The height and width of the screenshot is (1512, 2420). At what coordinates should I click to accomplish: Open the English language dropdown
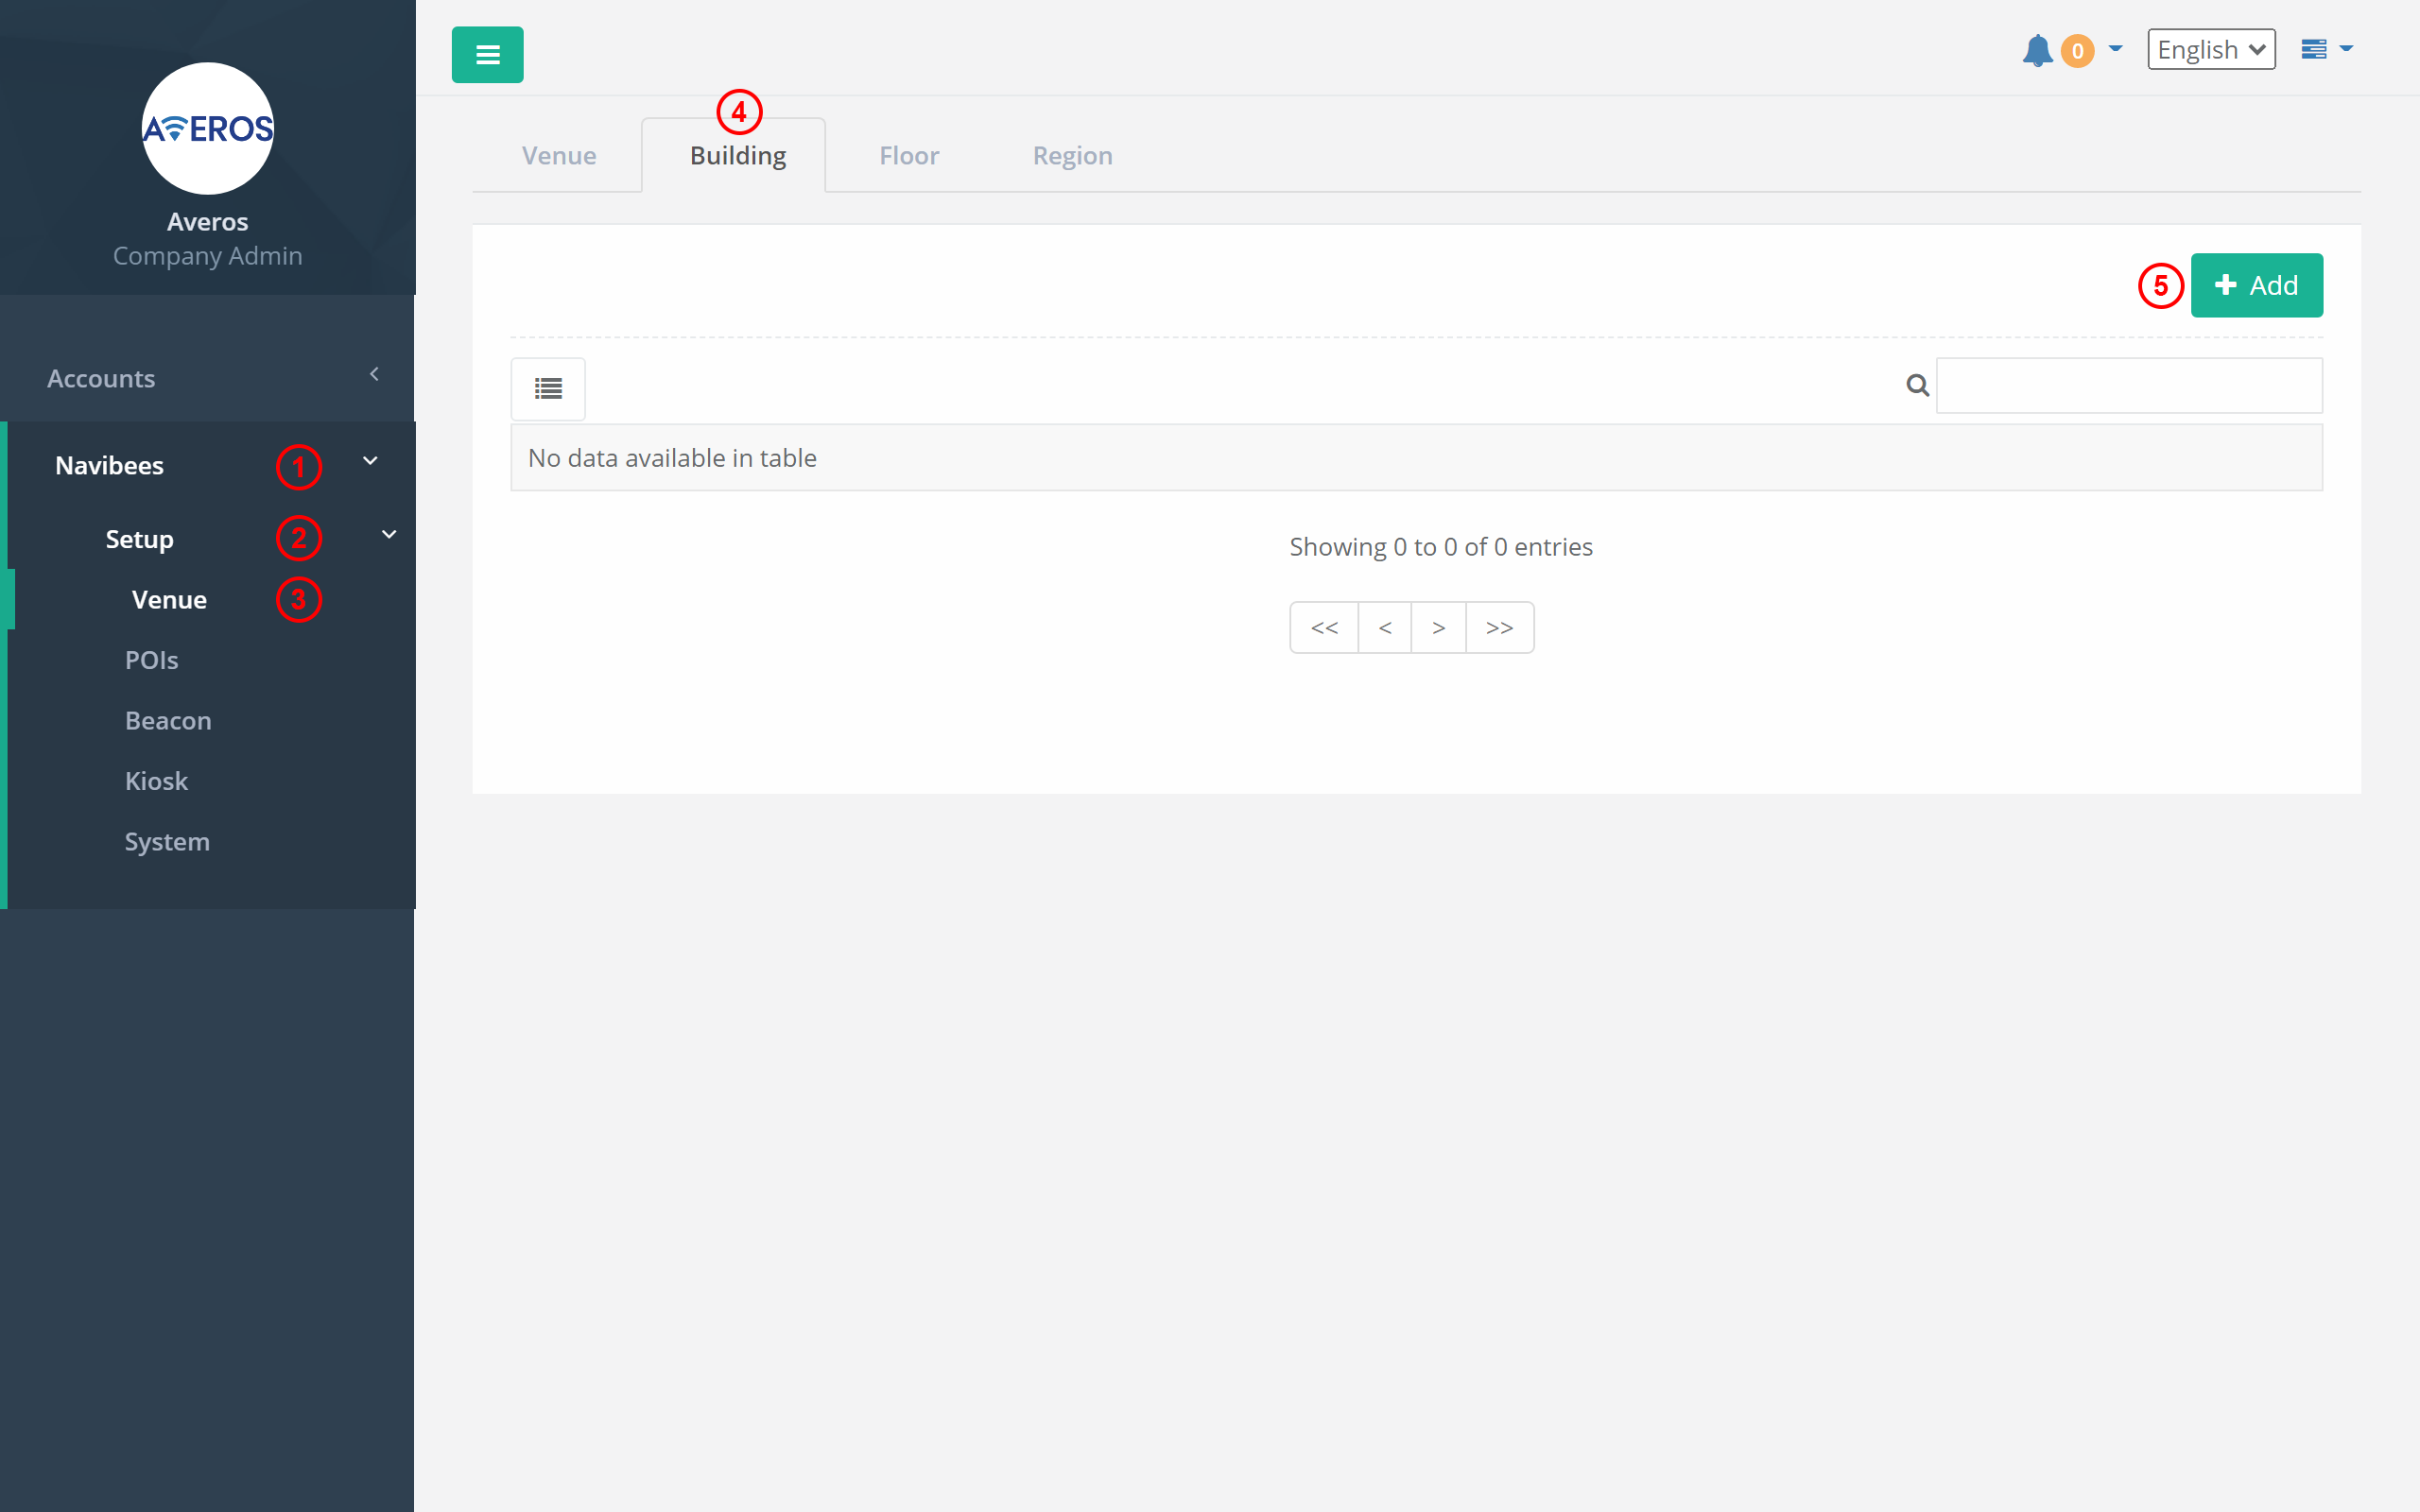[2210, 50]
